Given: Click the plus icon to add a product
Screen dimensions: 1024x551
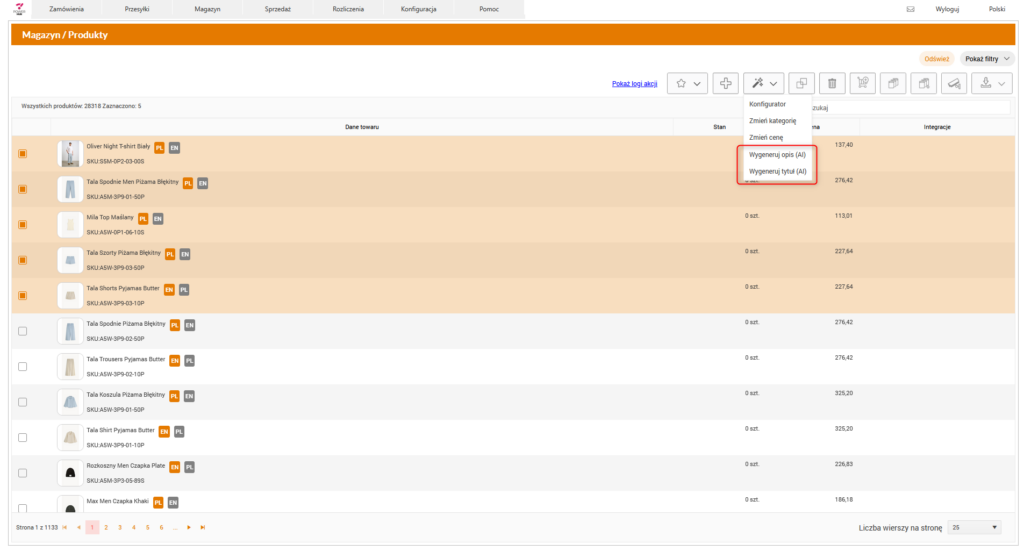Looking at the screenshot, I should coord(726,84).
